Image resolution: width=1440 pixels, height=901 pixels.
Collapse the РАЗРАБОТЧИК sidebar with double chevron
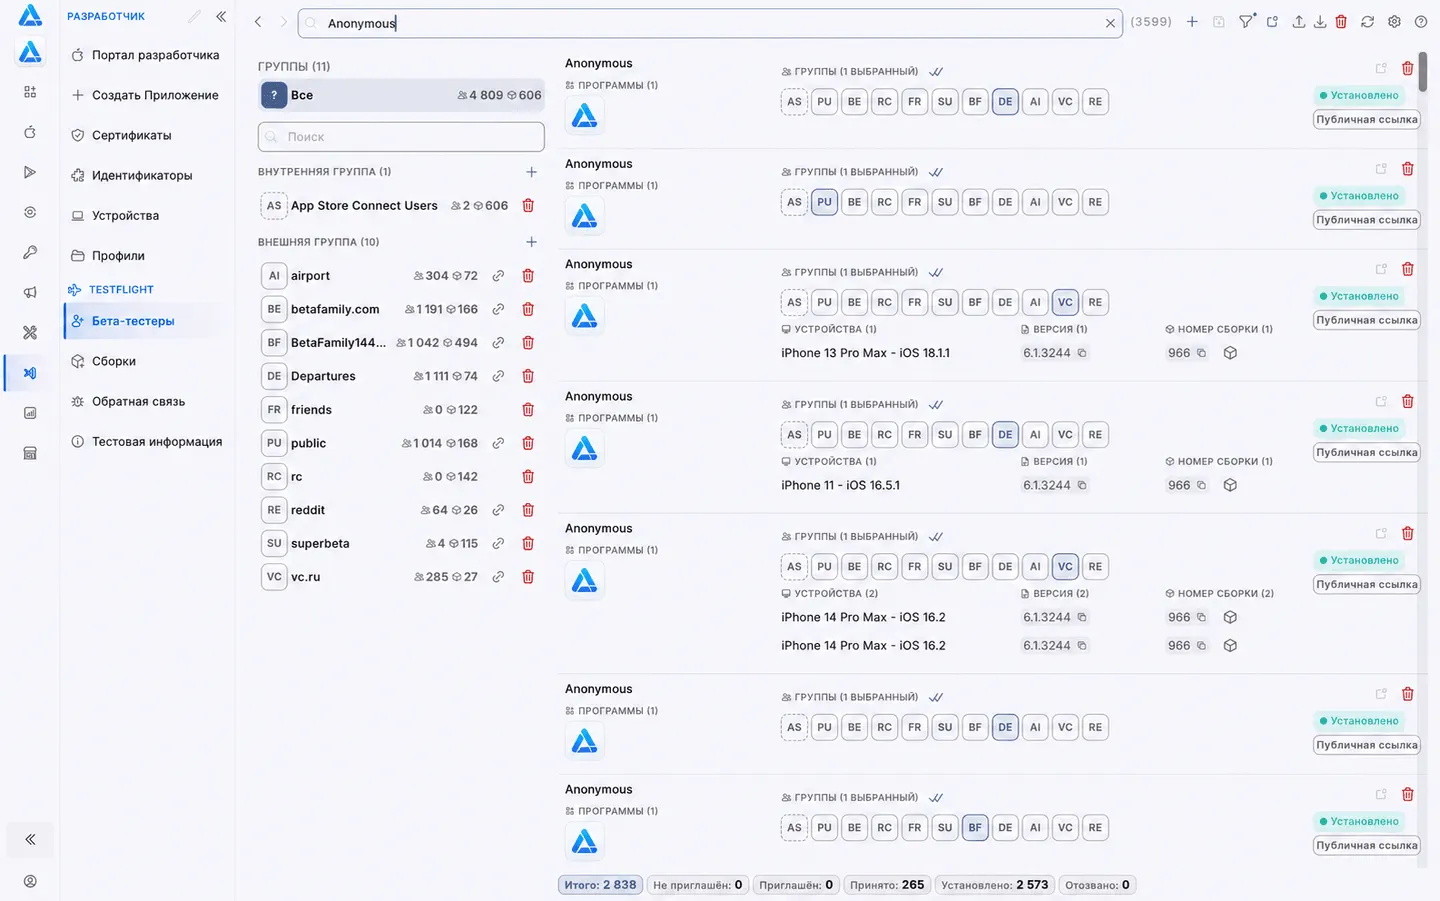click(221, 16)
